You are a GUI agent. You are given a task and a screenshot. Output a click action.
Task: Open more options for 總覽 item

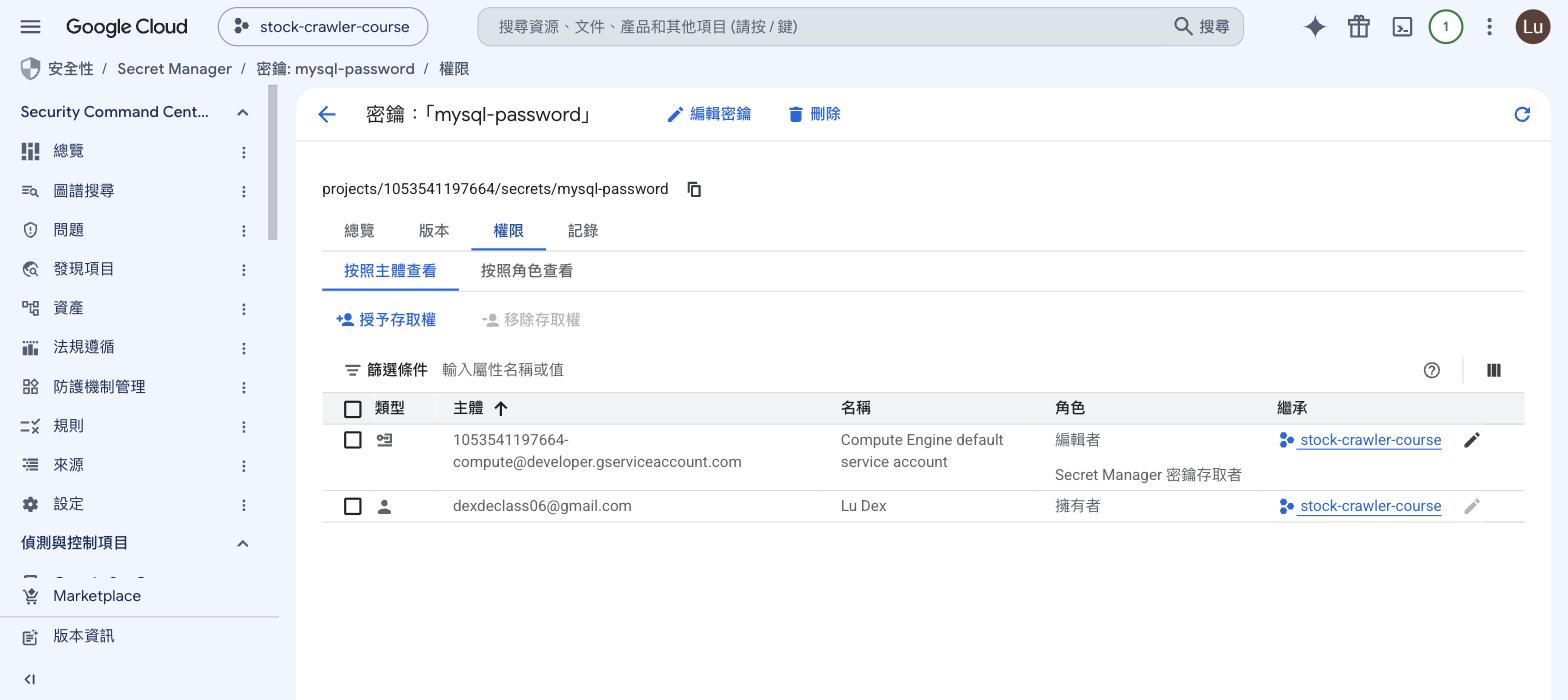(x=243, y=152)
